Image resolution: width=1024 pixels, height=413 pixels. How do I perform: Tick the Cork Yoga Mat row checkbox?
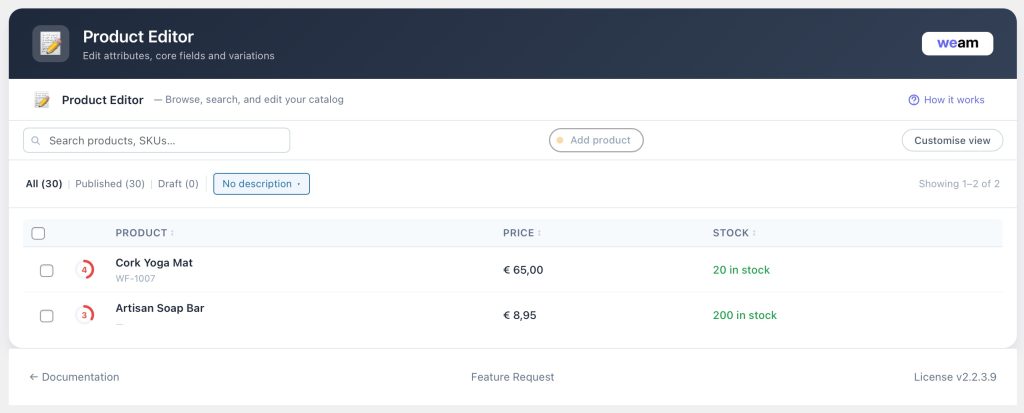46,270
